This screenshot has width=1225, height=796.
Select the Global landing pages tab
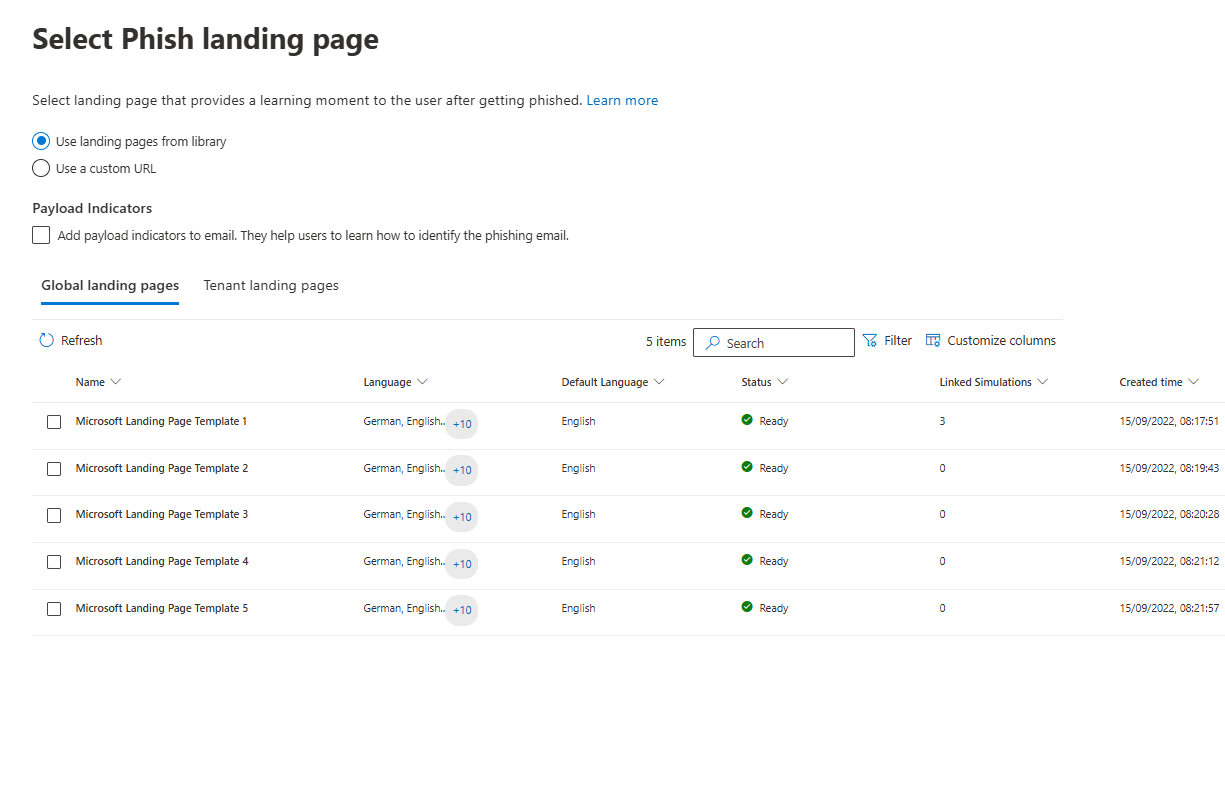click(110, 286)
